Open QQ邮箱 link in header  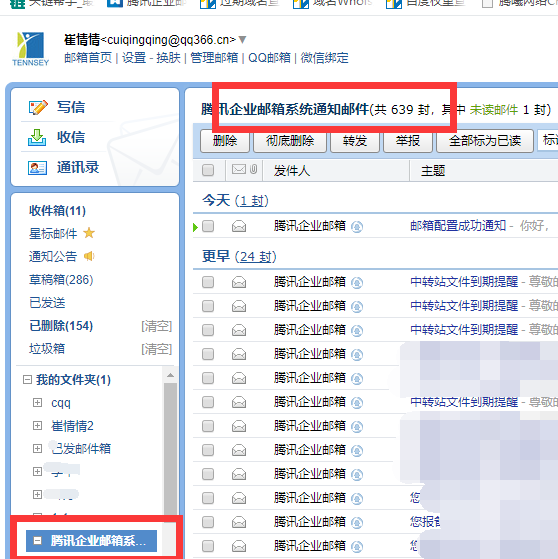click(x=269, y=58)
